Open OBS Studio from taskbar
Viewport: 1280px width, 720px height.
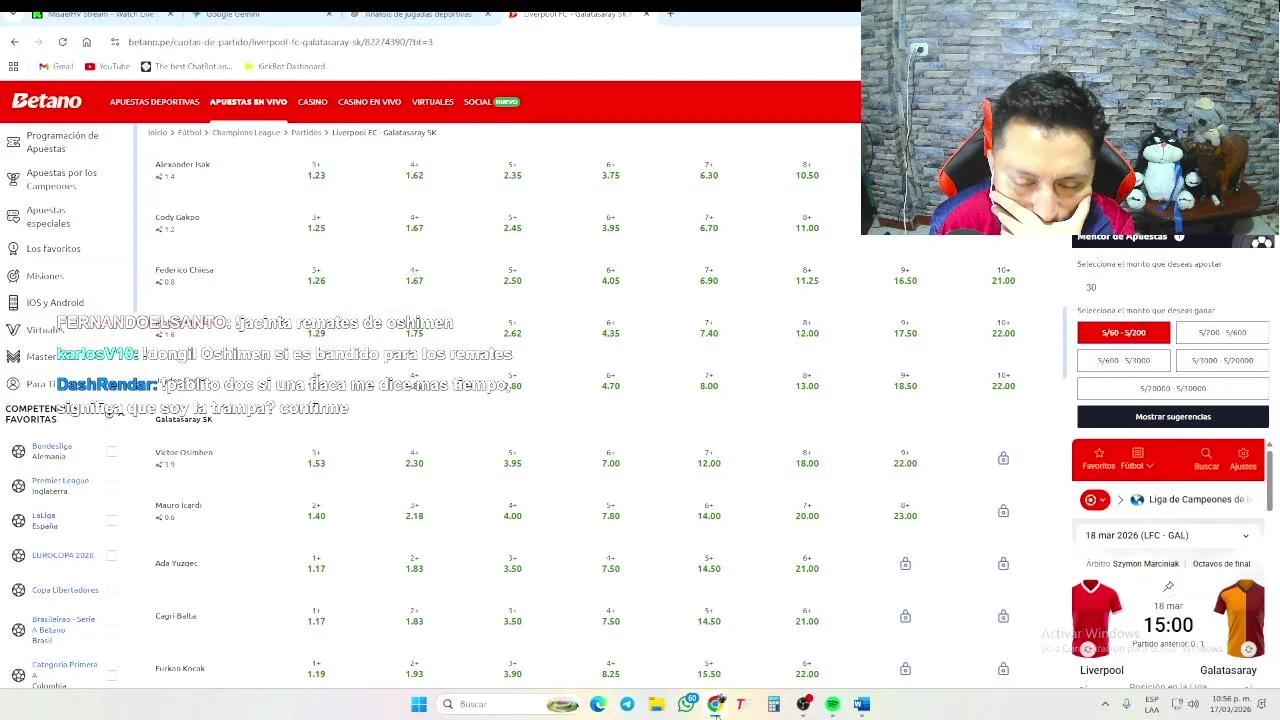pyautogui.click(x=803, y=704)
